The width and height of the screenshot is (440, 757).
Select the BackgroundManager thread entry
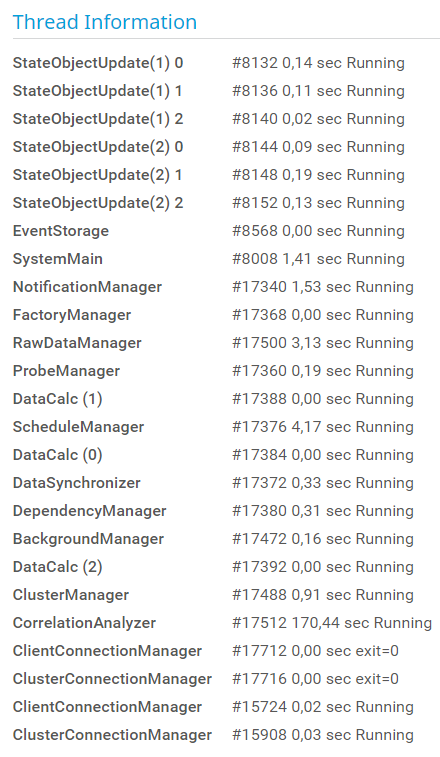tap(88, 539)
